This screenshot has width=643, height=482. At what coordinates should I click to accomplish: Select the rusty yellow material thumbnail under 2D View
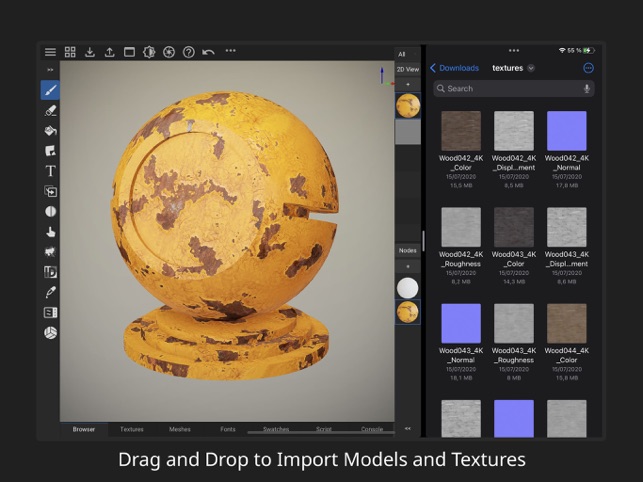pos(408,105)
